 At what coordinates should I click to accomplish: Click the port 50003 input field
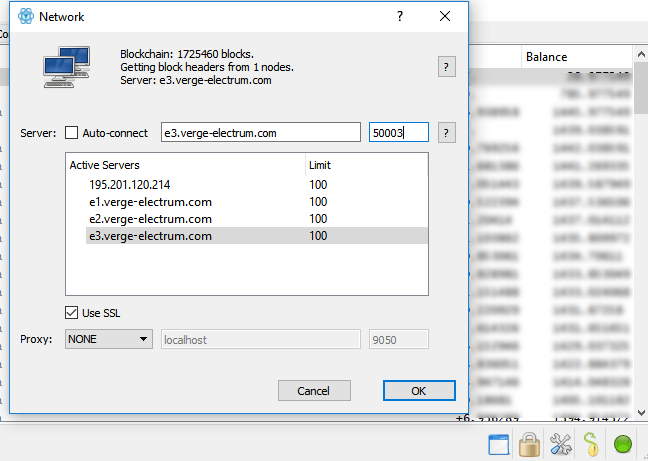[x=399, y=133]
